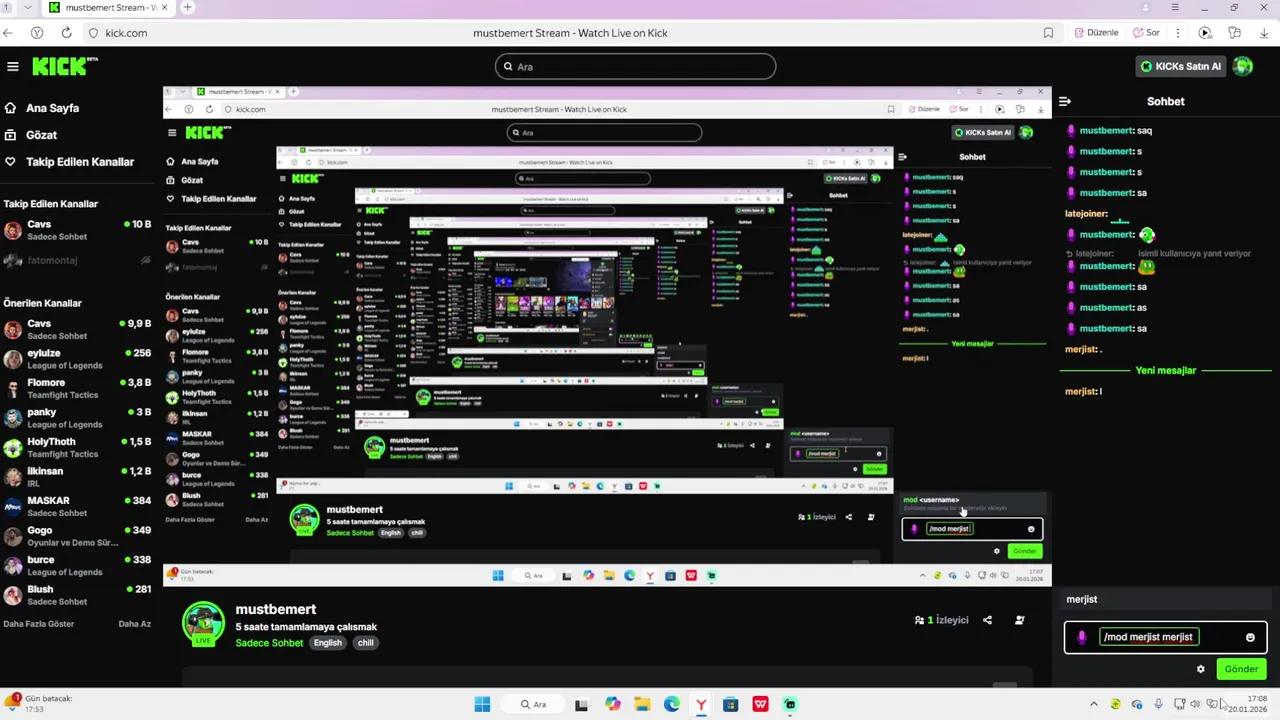Collapse the Sohbet chat panel
The width and height of the screenshot is (1280, 720).
[1065, 101]
